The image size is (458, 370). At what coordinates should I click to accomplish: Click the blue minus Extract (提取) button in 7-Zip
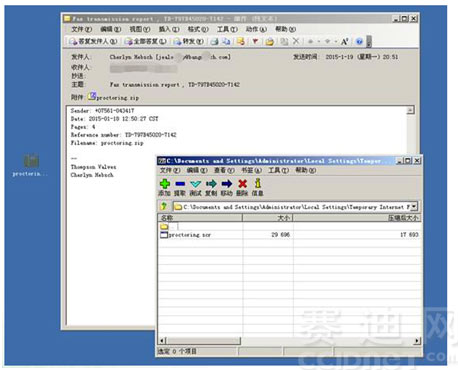tap(180, 187)
